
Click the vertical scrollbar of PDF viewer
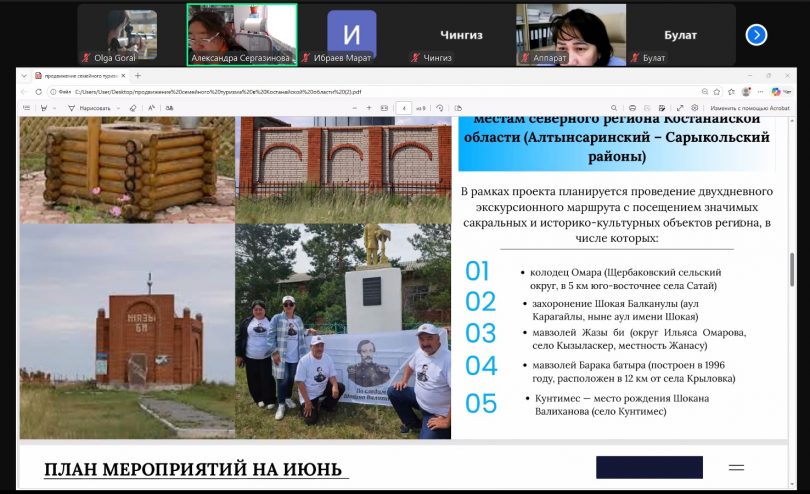tap(793, 270)
